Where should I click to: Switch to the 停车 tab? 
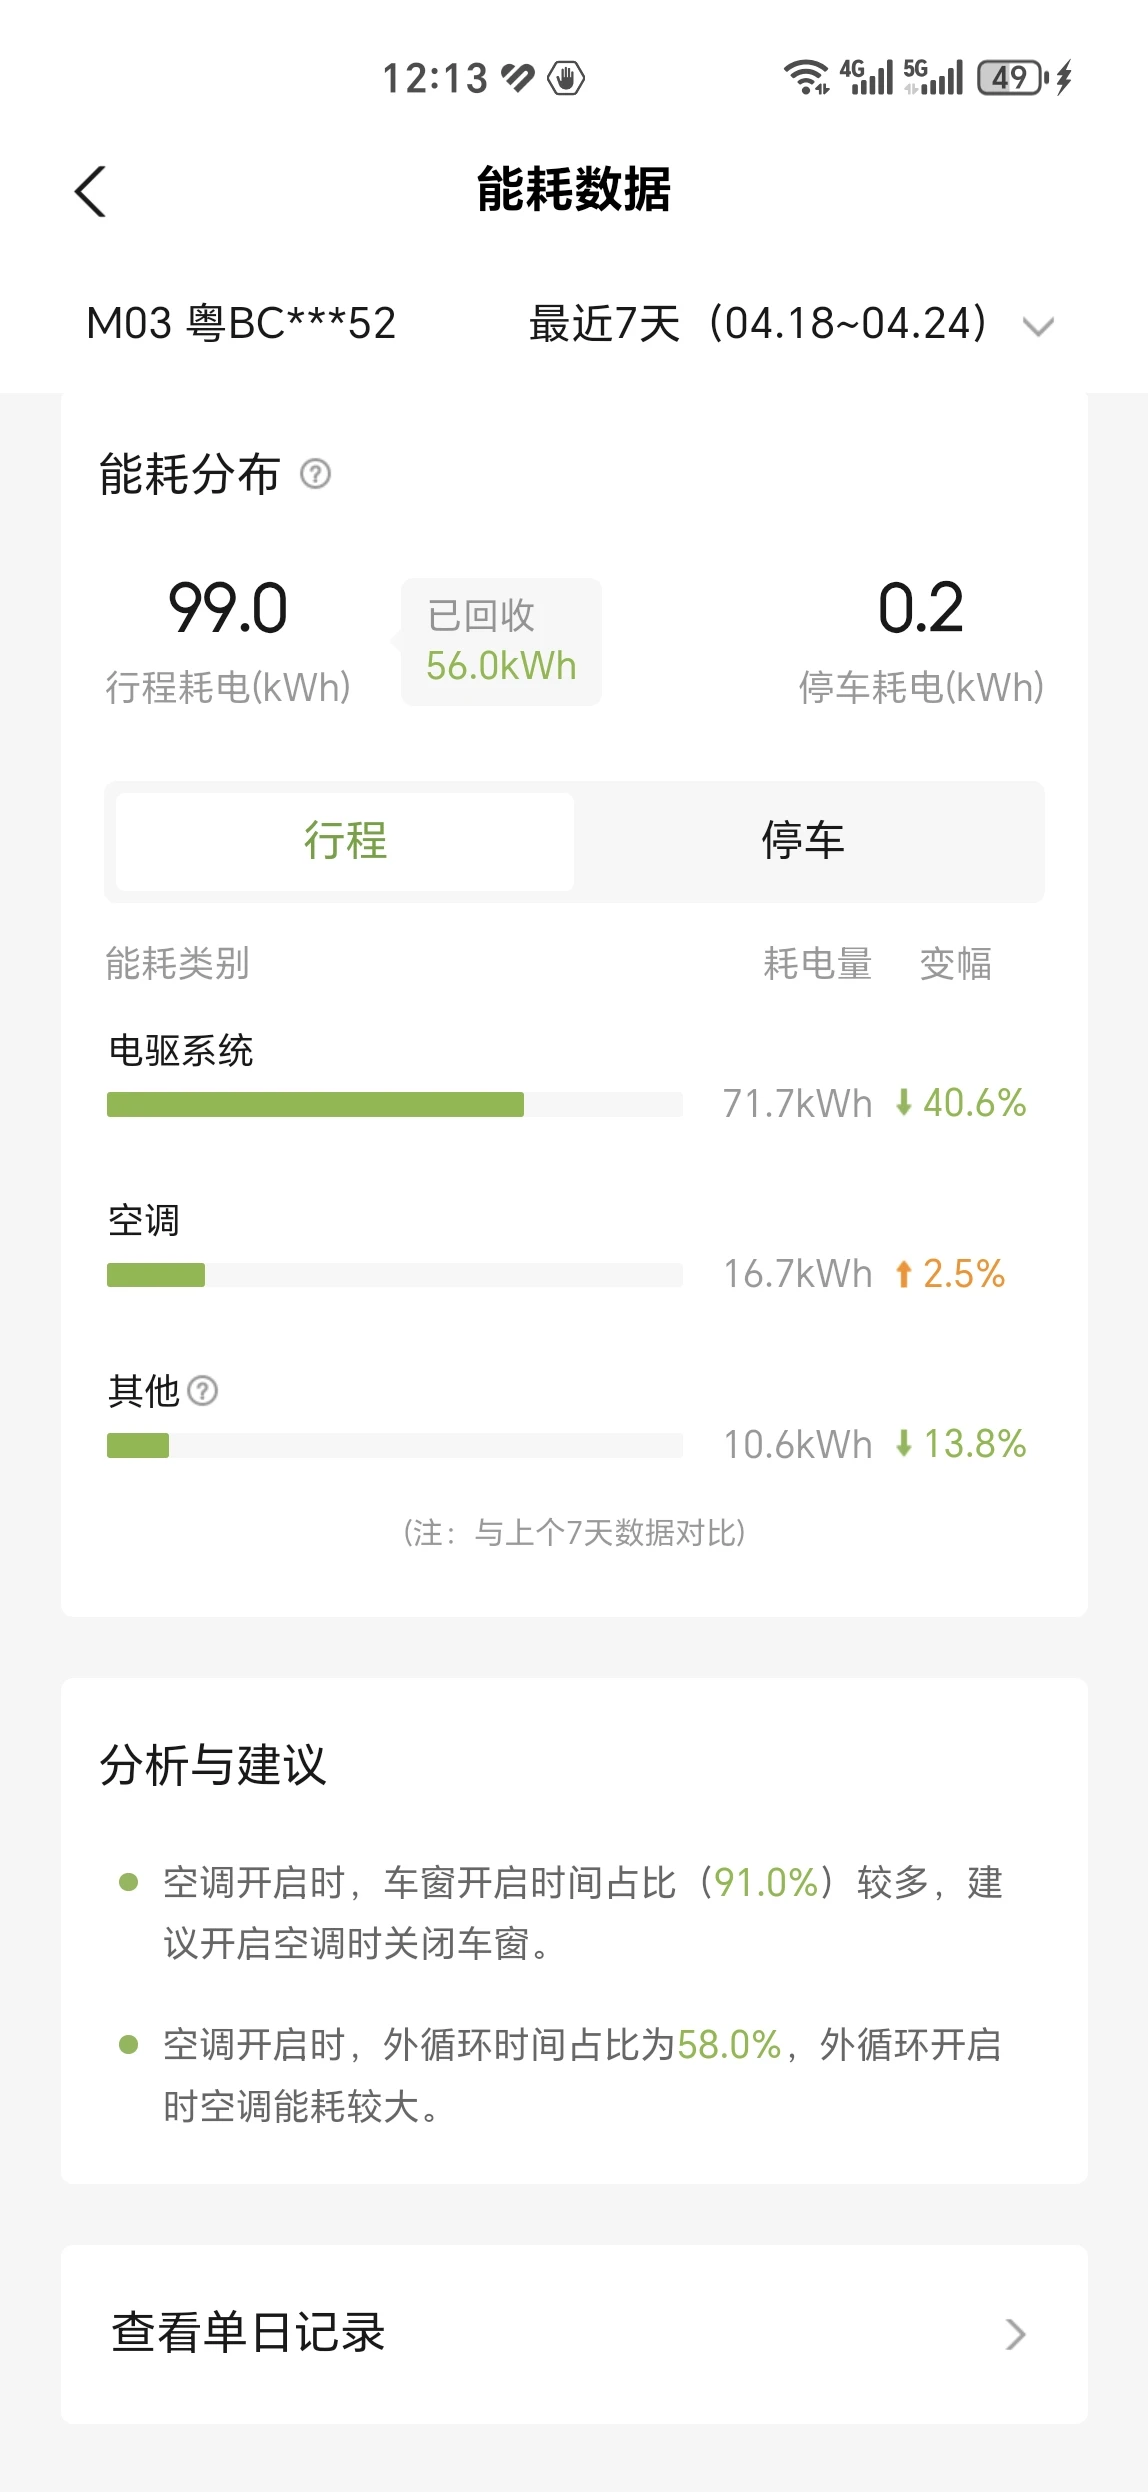click(x=803, y=841)
